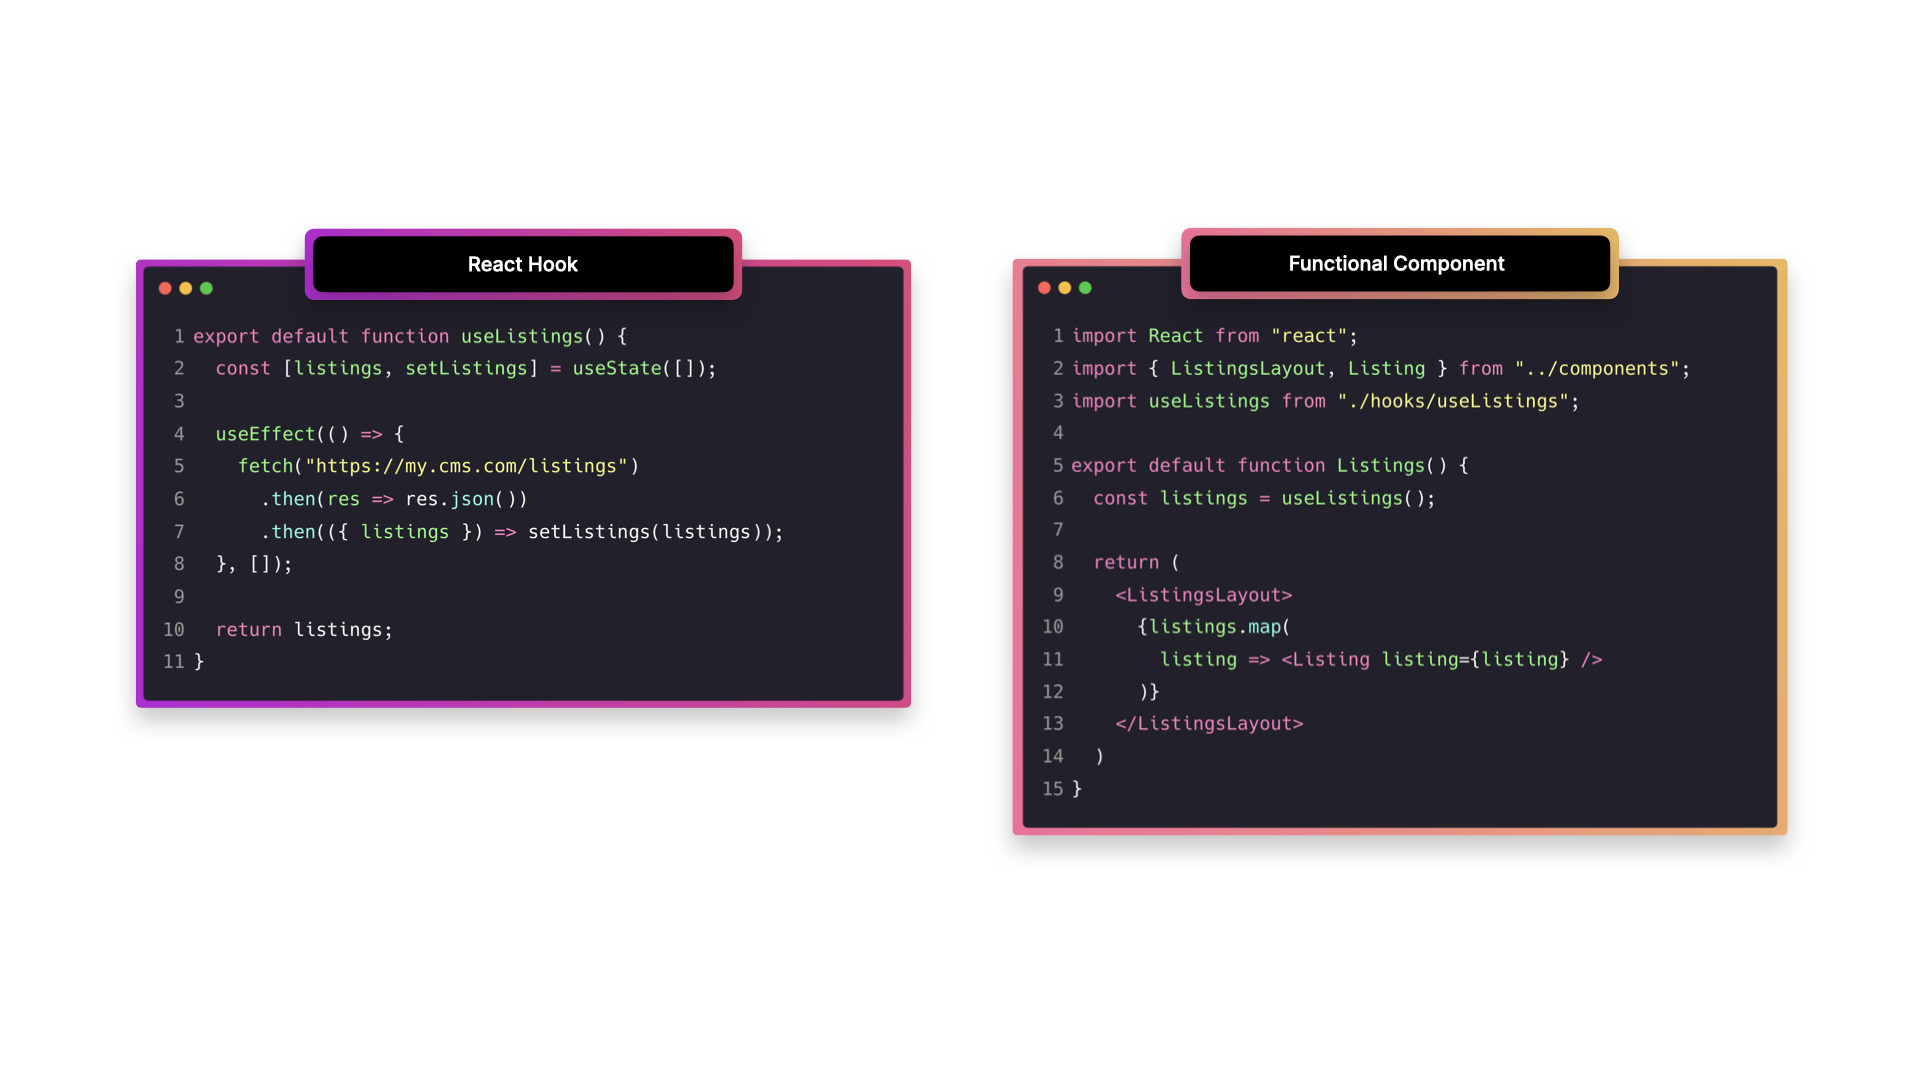Click the red dot in React Hook window
This screenshot has width=1920, height=1080.
coord(165,288)
